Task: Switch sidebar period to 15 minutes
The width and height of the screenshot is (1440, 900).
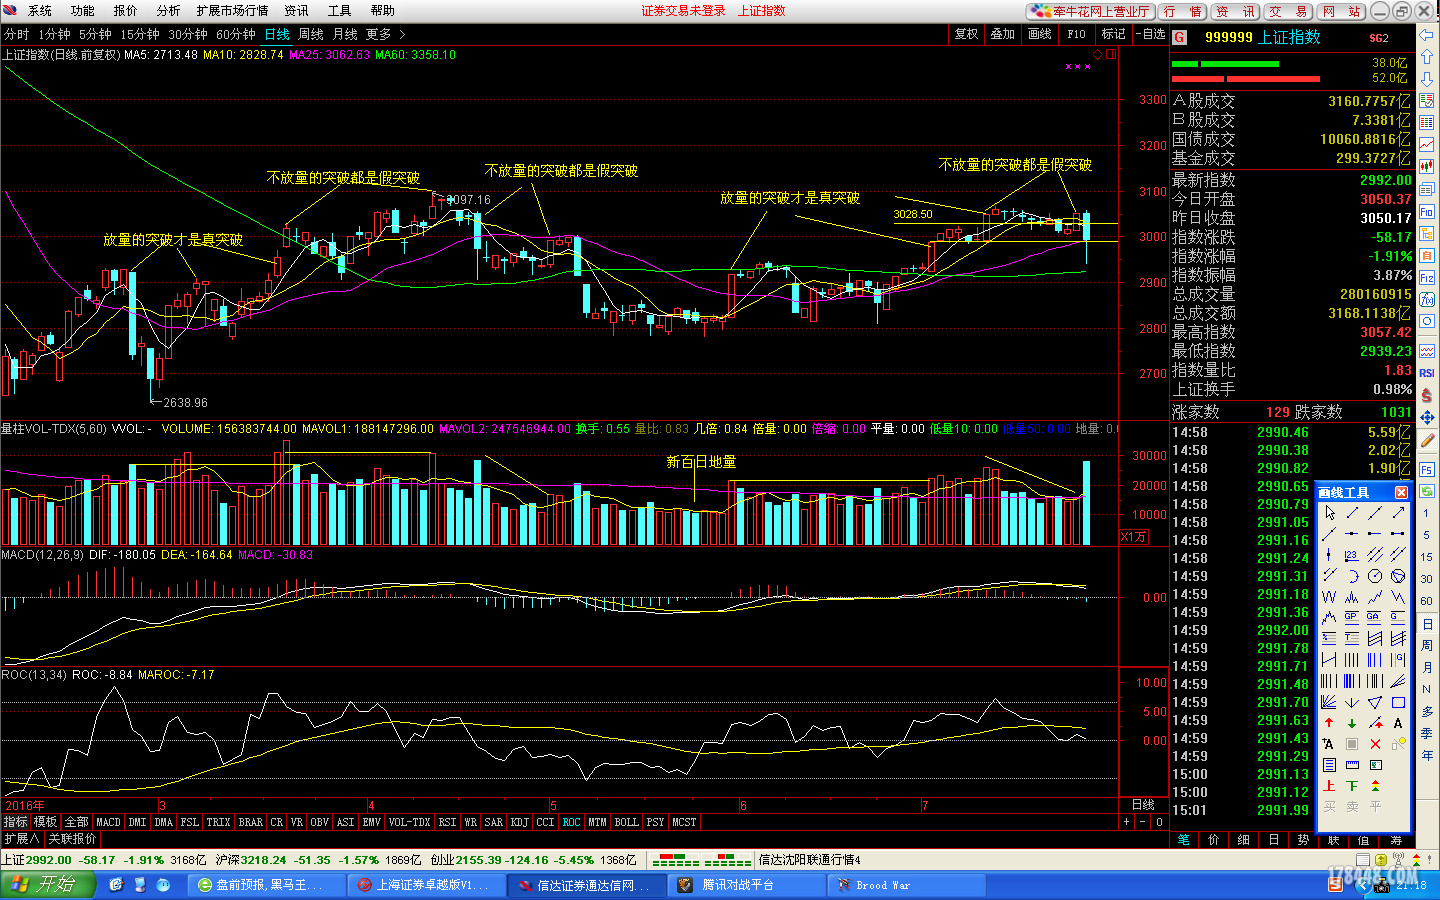Action: coord(1426,557)
